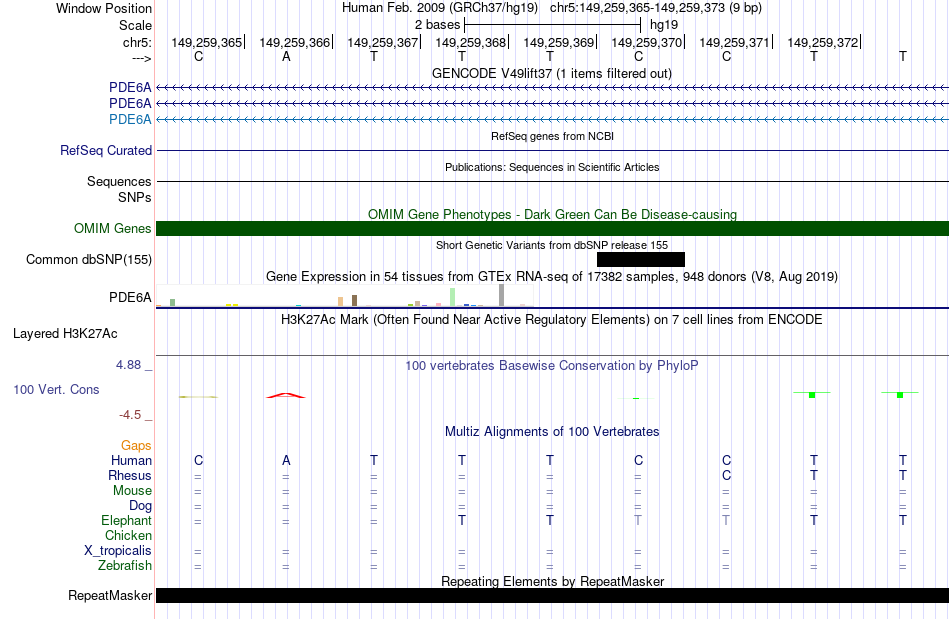This screenshot has height=619, width=950.
Task: Click the Elephant alignment row label
Action: 127,521
